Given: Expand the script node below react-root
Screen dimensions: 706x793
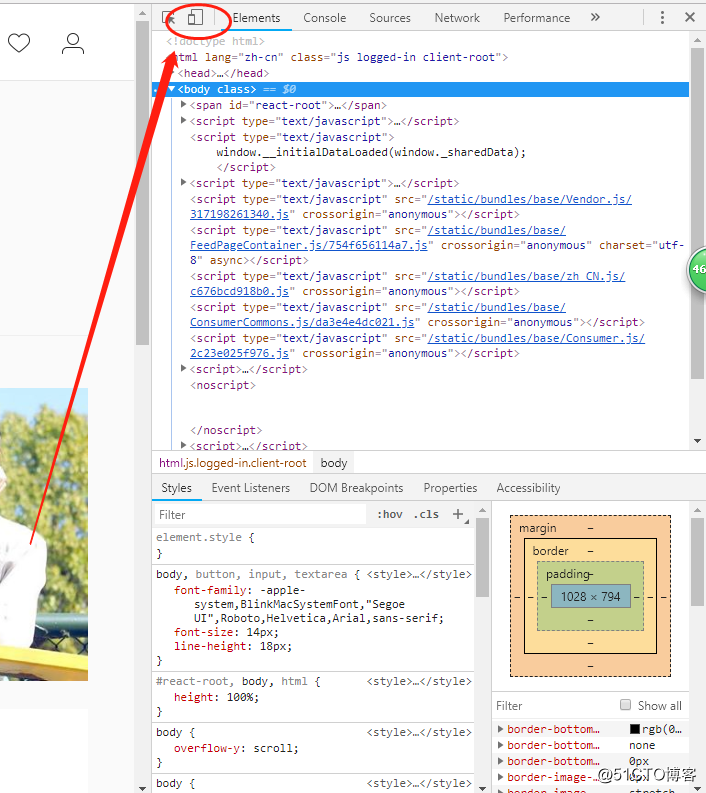Looking at the screenshot, I should tap(184, 120).
